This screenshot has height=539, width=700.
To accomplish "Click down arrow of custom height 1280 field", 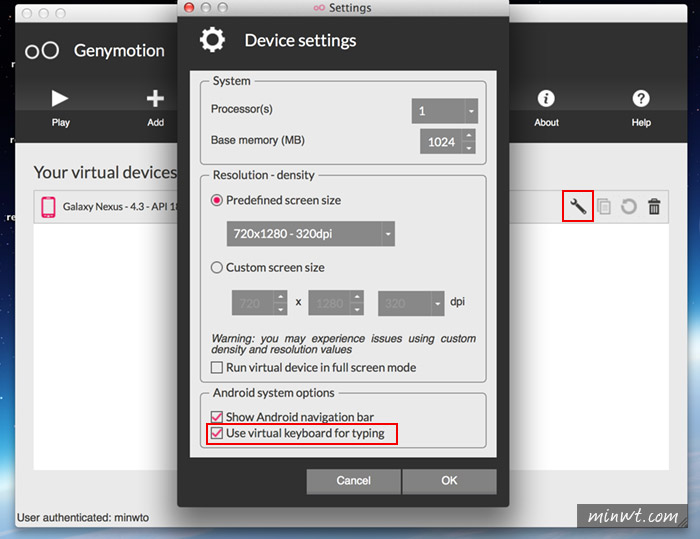I will (357, 309).
